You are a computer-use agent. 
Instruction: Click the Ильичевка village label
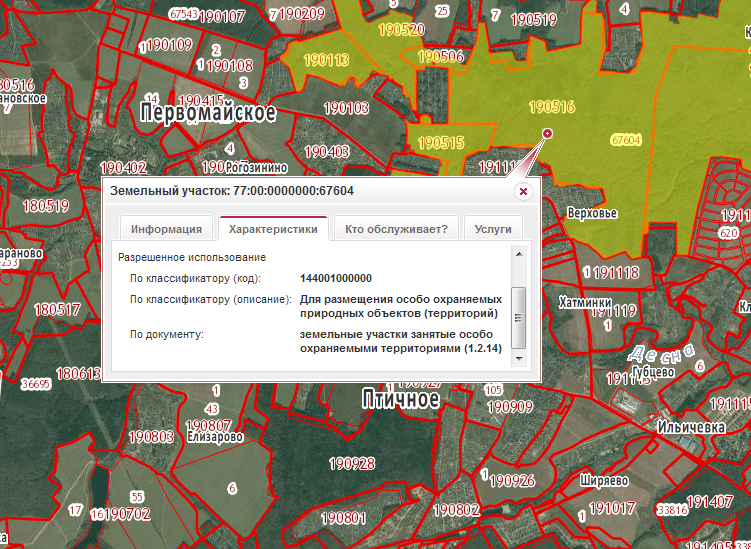tap(691, 427)
